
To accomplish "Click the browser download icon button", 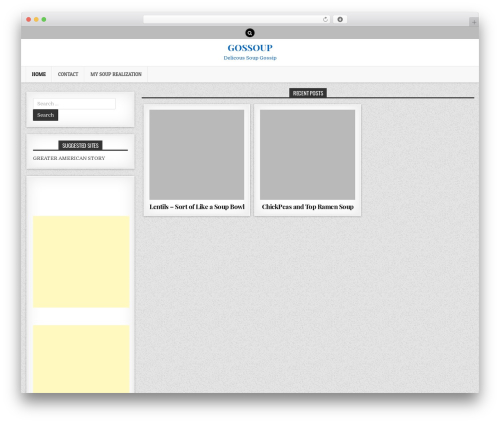I will click(x=340, y=19).
